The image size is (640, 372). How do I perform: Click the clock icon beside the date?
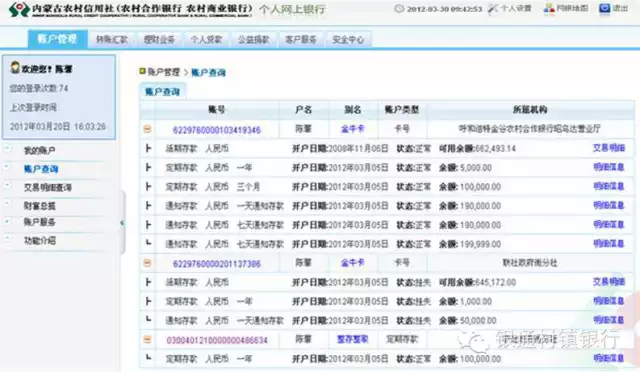(399, 9)
